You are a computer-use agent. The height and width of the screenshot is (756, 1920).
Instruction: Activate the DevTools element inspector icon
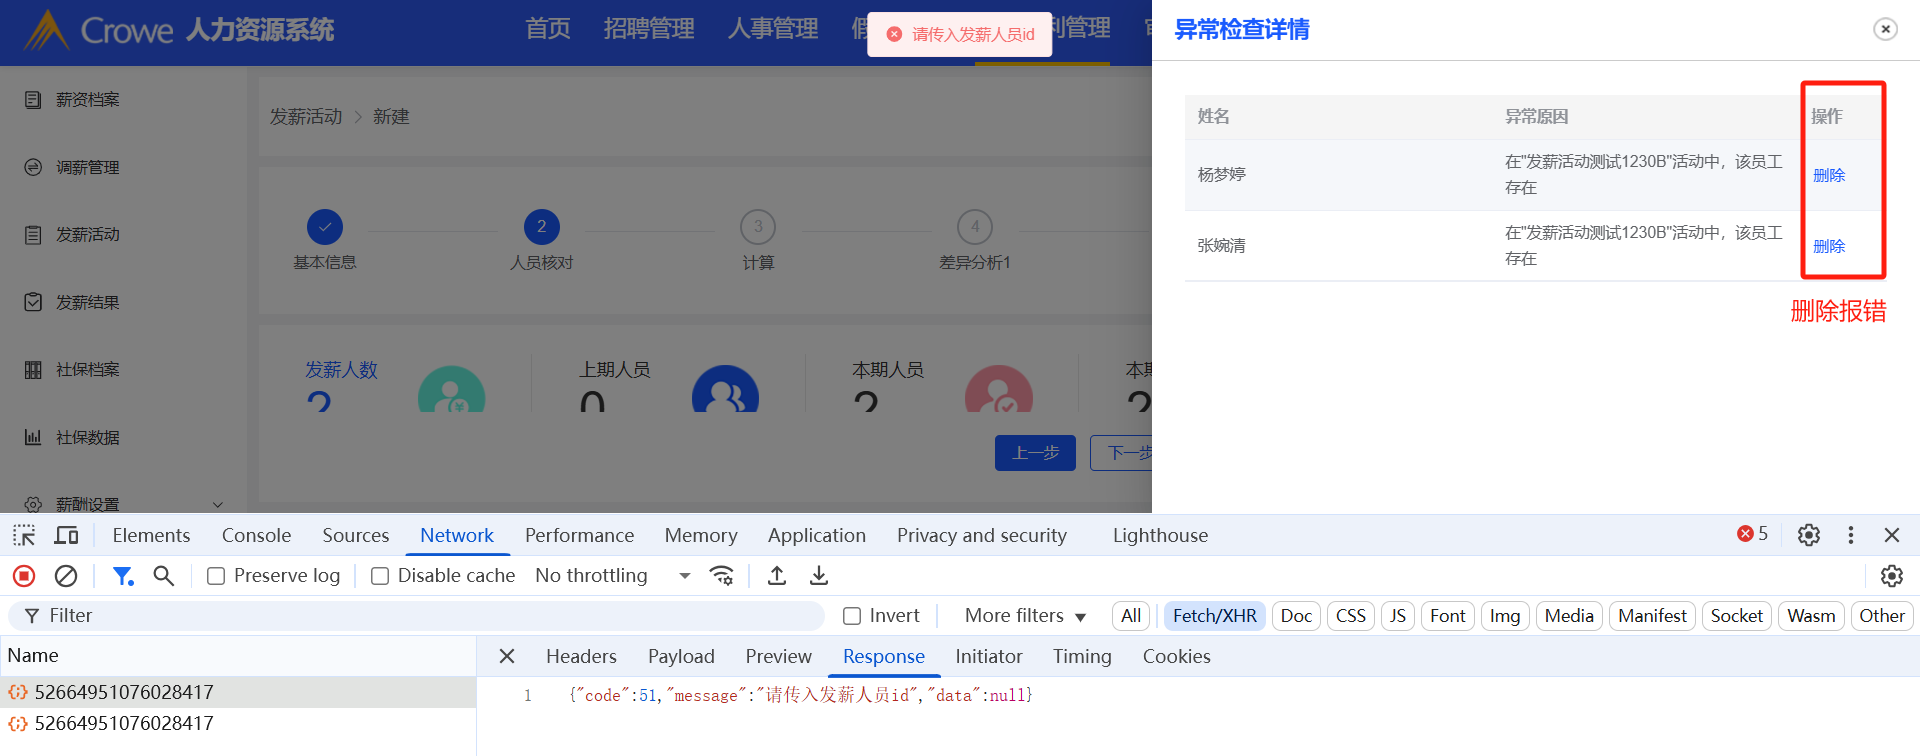click(24, 535)
